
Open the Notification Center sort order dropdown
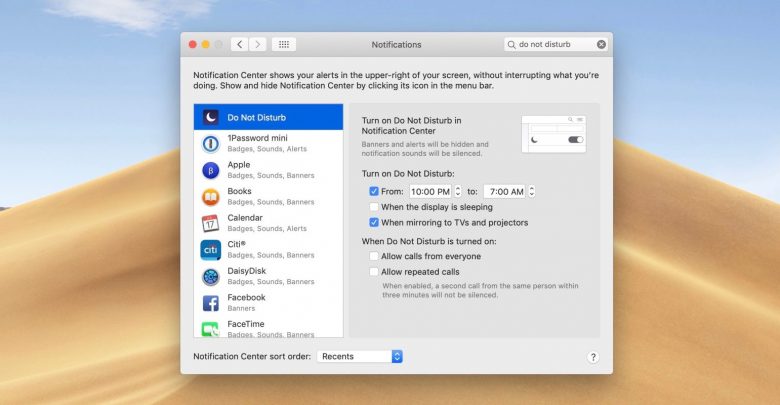pyautogui.click(x=360, y=356)
